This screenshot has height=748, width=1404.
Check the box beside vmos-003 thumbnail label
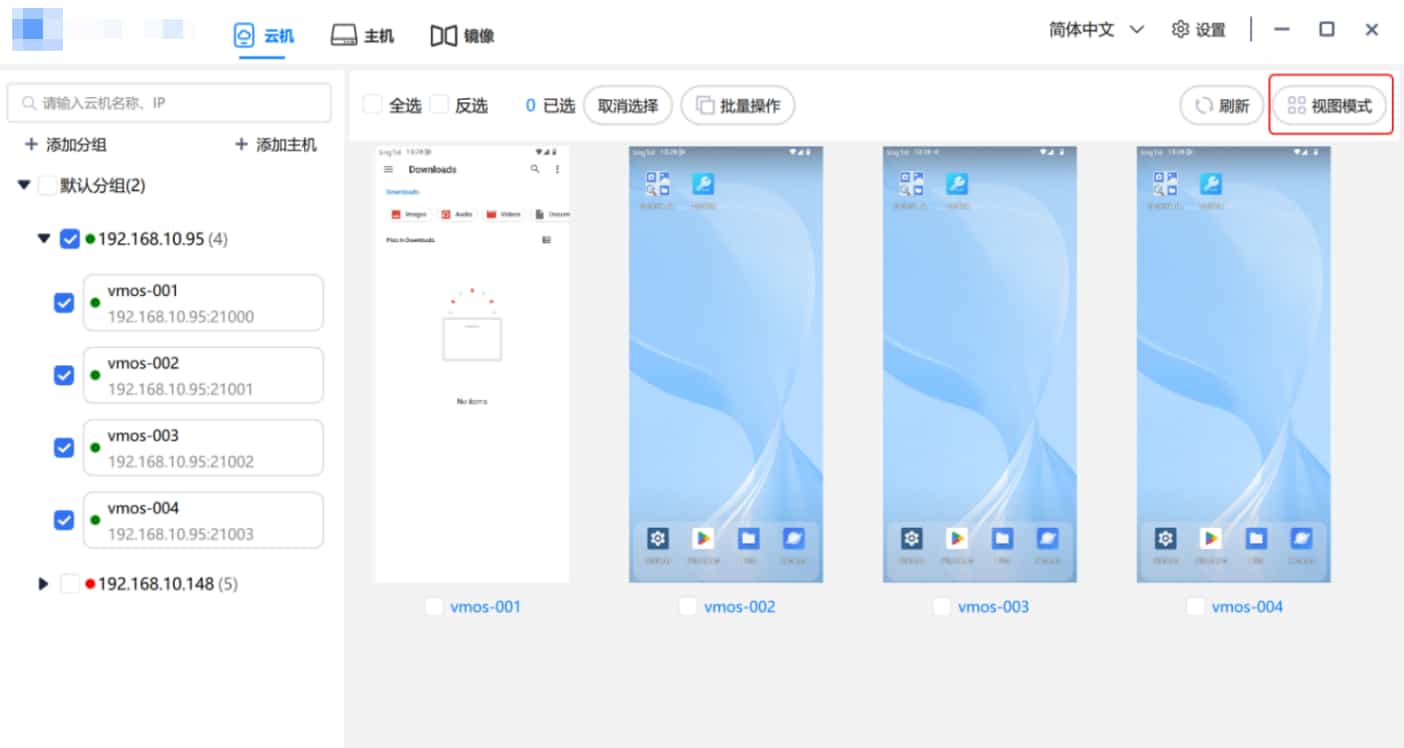(x=942, y=607)
